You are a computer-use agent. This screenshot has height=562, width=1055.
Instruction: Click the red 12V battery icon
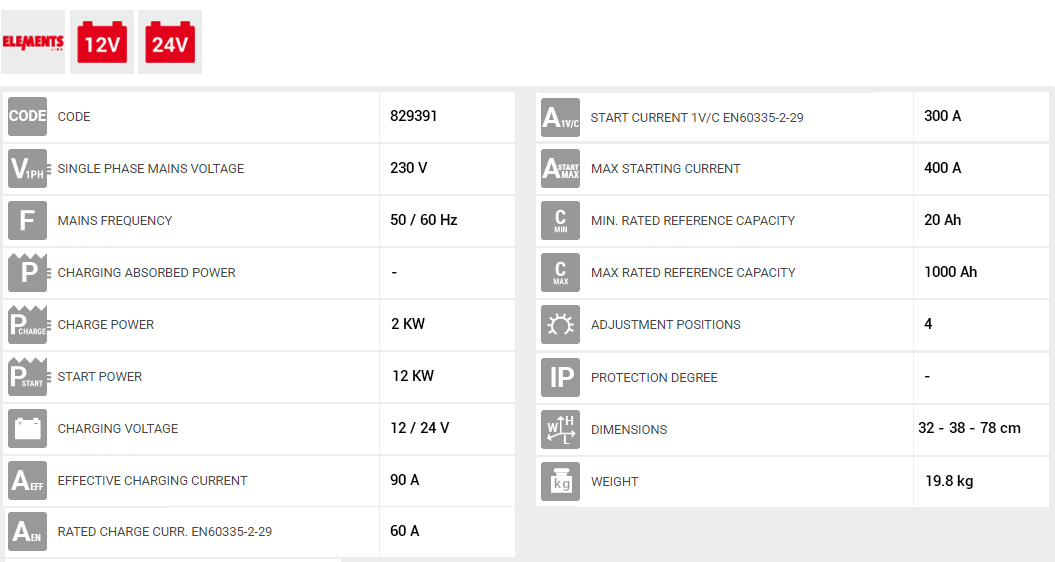(x=102, y=42)
